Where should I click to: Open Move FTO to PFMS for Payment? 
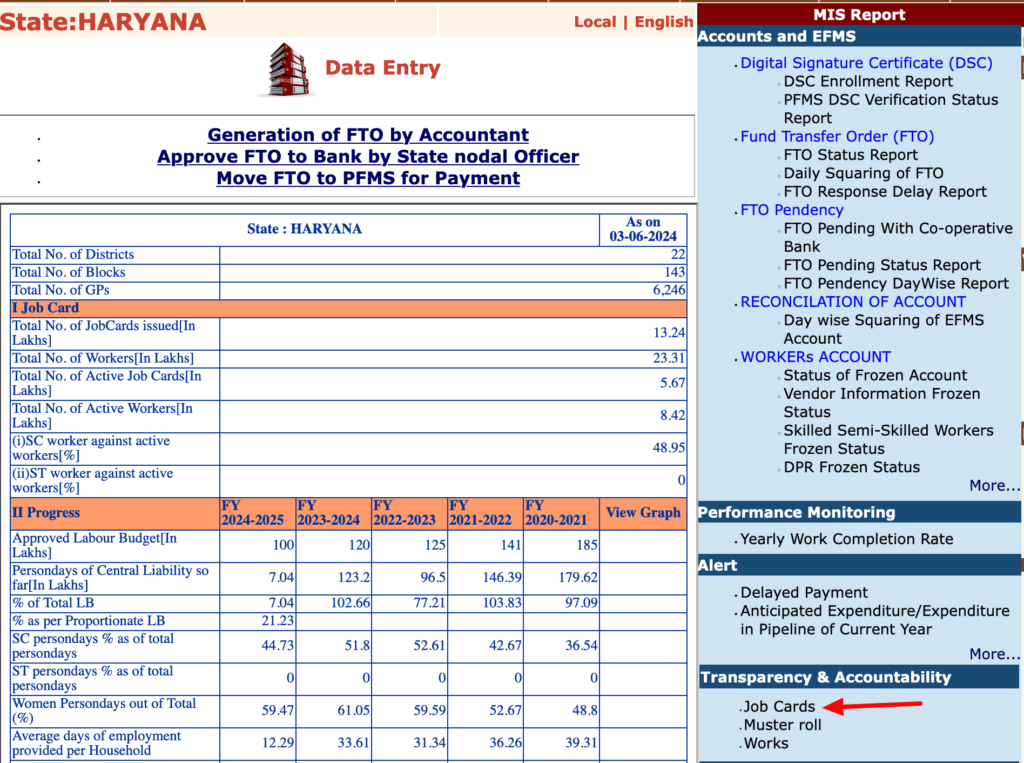coord(368,177)
